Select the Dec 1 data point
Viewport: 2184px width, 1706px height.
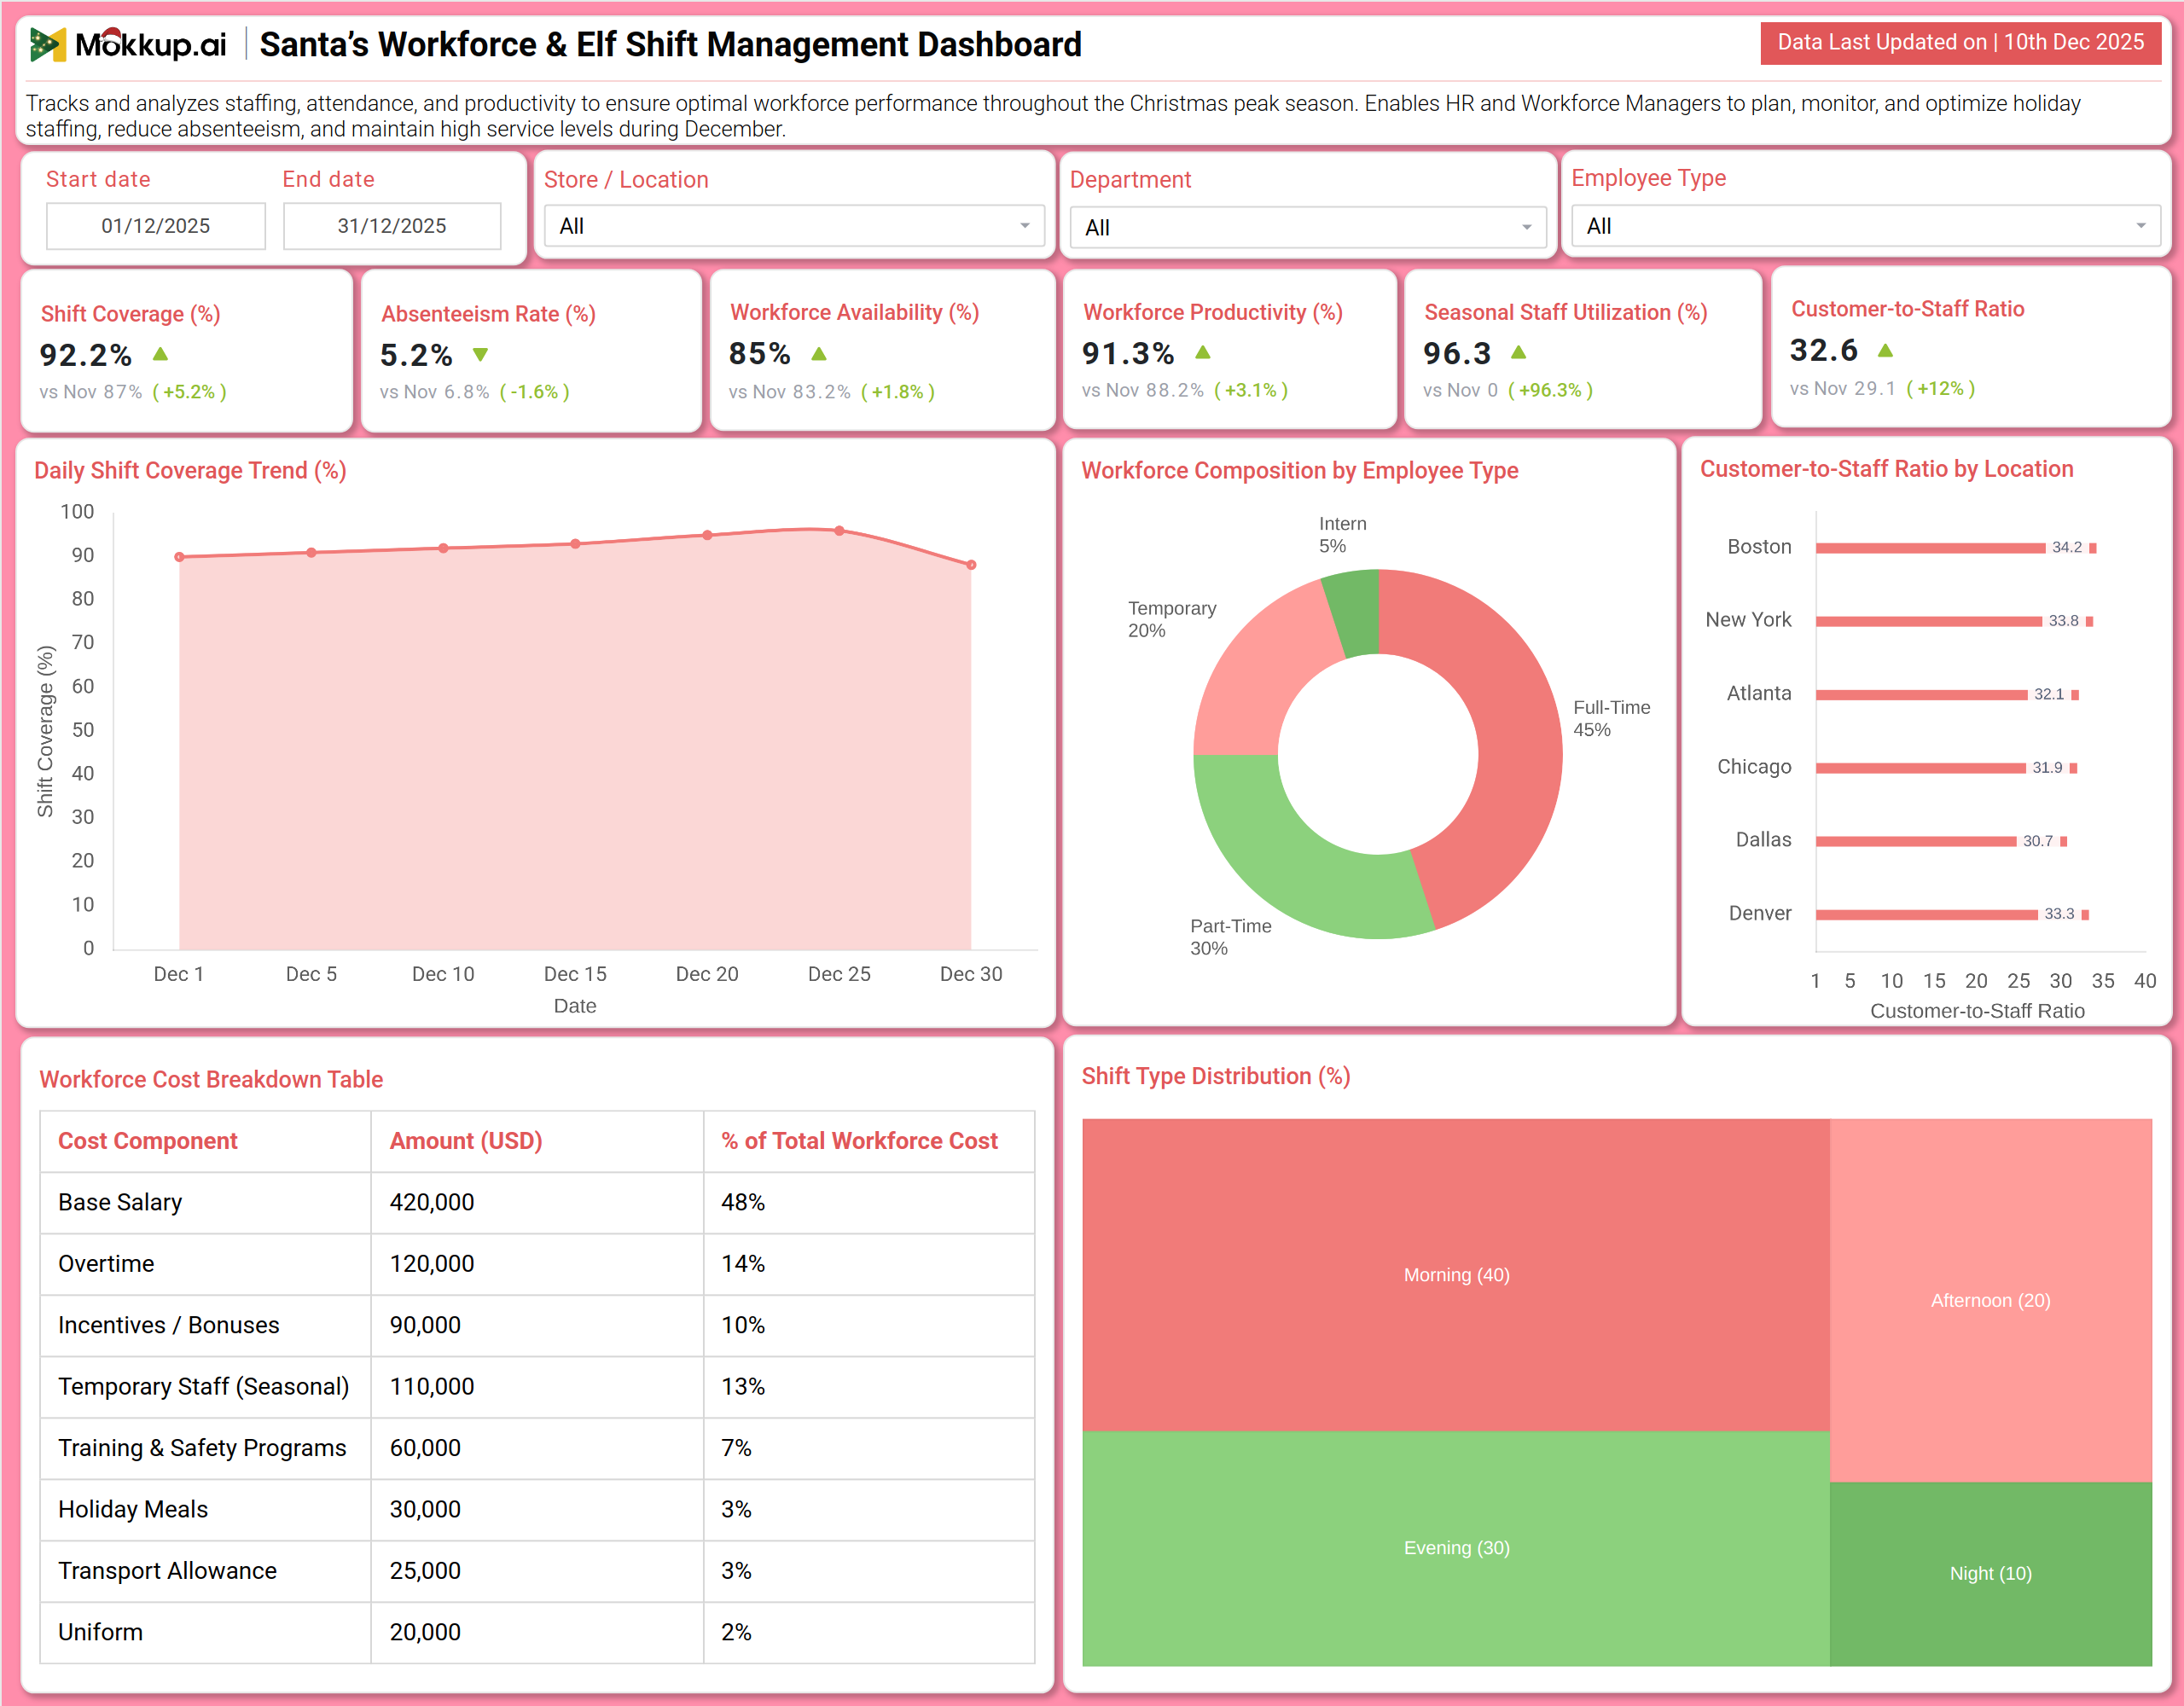(179, 557)
